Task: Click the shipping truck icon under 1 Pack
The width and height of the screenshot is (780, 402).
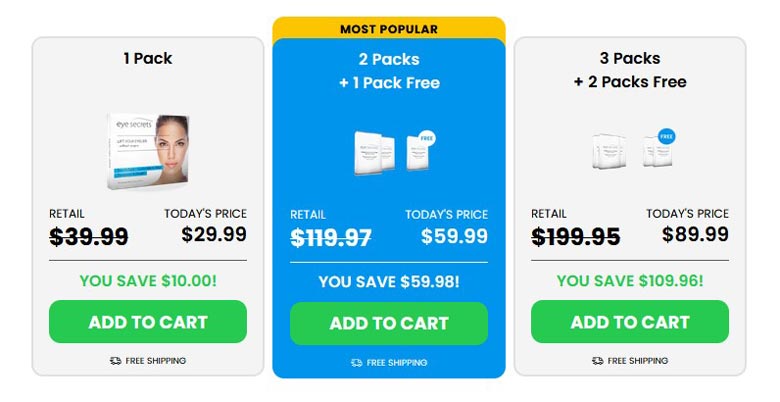Action: (115, 361)
